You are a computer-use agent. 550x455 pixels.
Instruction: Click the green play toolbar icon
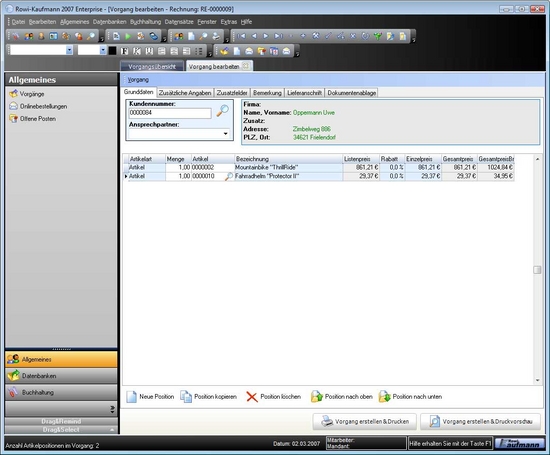128,36
